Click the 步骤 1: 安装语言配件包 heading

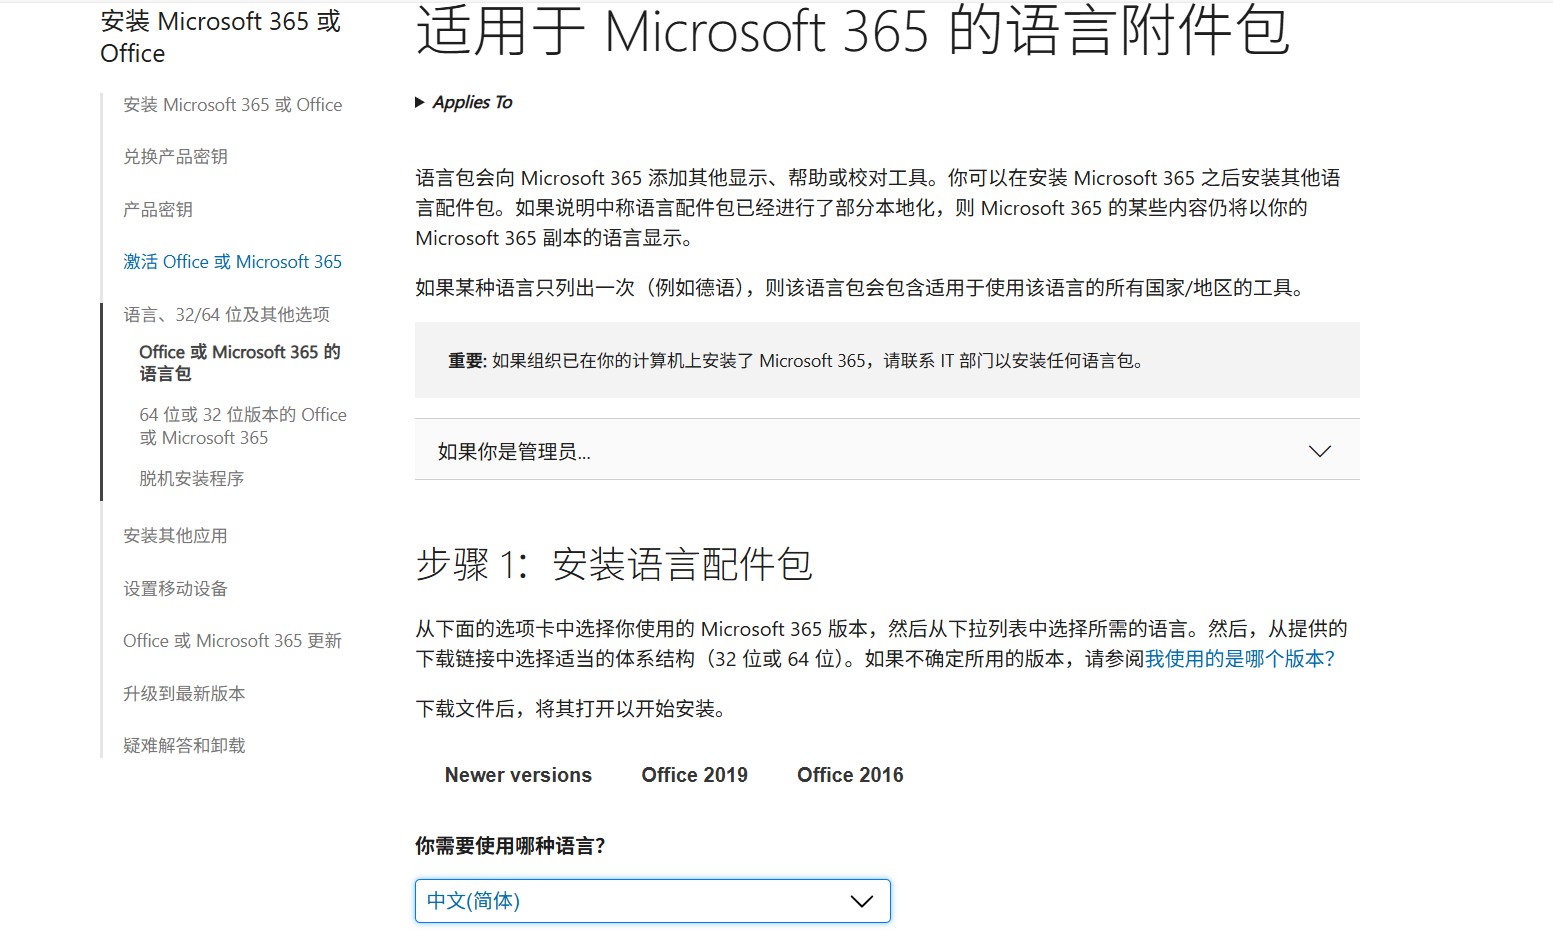[613, 565]
